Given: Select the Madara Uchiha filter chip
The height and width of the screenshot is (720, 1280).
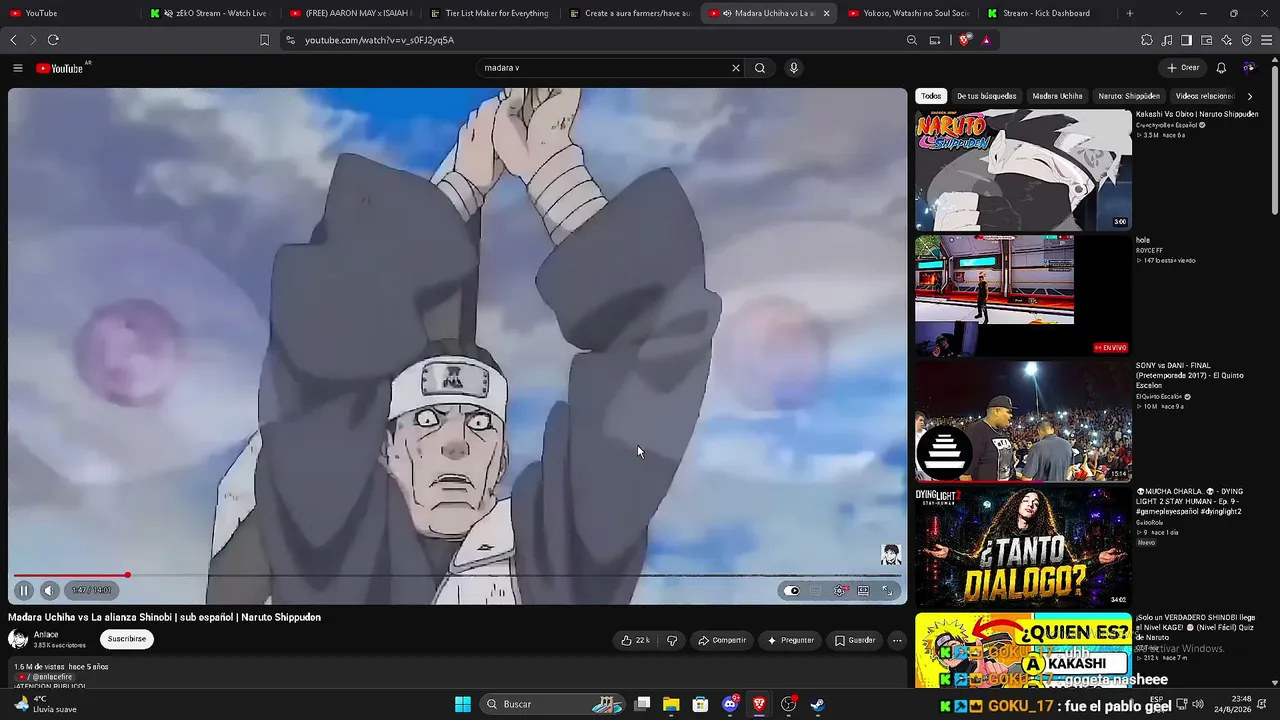Looking at the screenshot, I should [x=1057, y=96].
